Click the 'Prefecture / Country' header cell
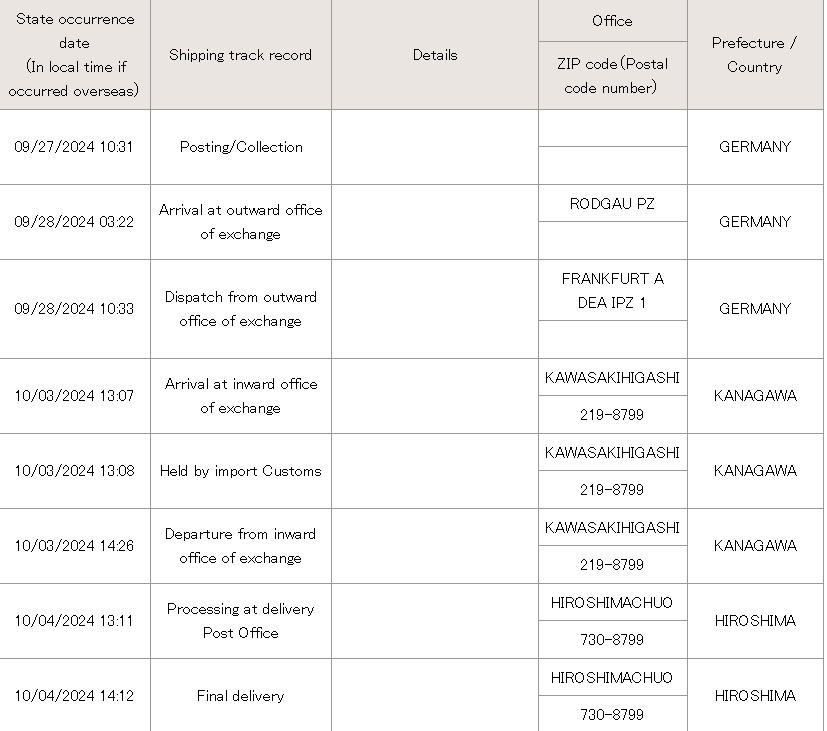Image resolution: width=827 pixels, height=731 pixels. (755, 55)
